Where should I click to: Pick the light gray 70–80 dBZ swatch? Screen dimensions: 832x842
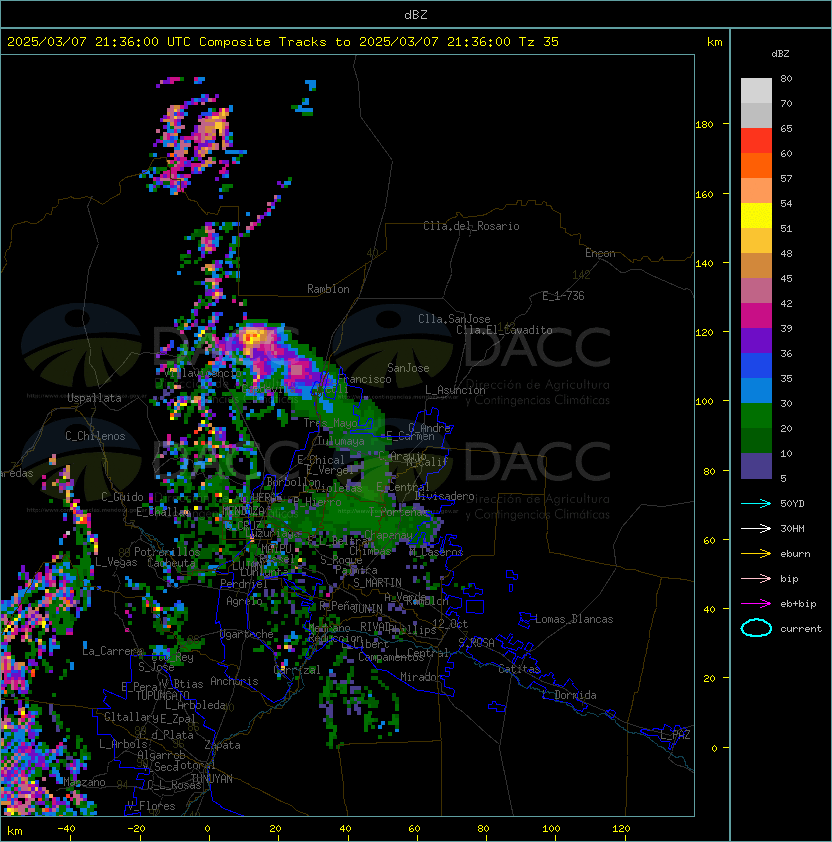756,90
